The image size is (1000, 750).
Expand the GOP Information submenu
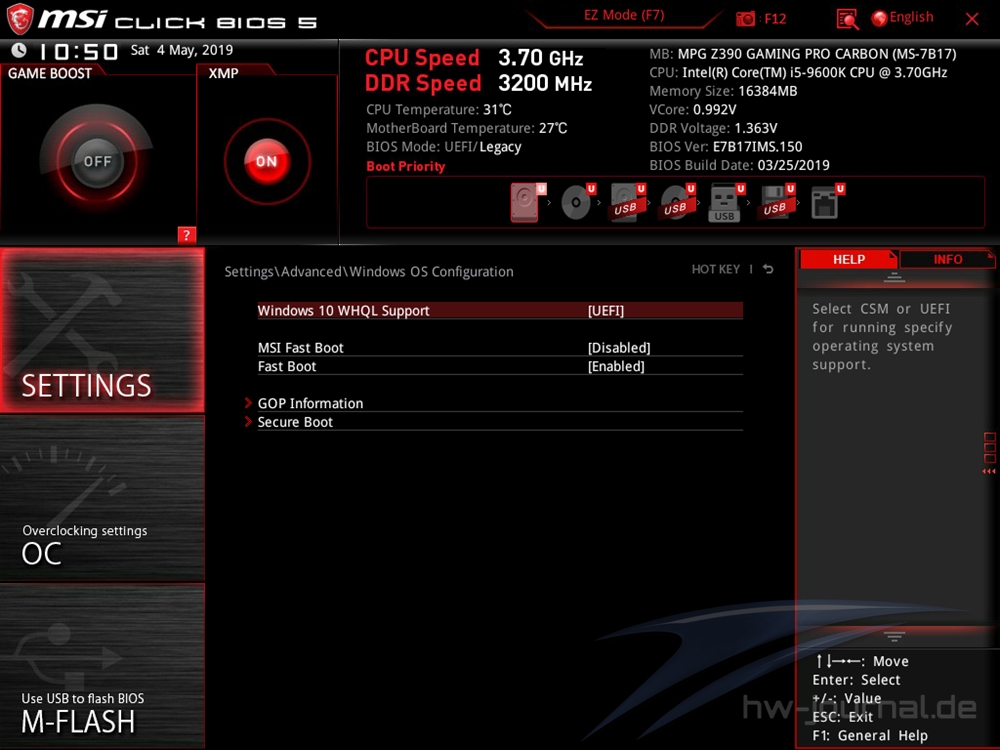(x=310, y=404)
